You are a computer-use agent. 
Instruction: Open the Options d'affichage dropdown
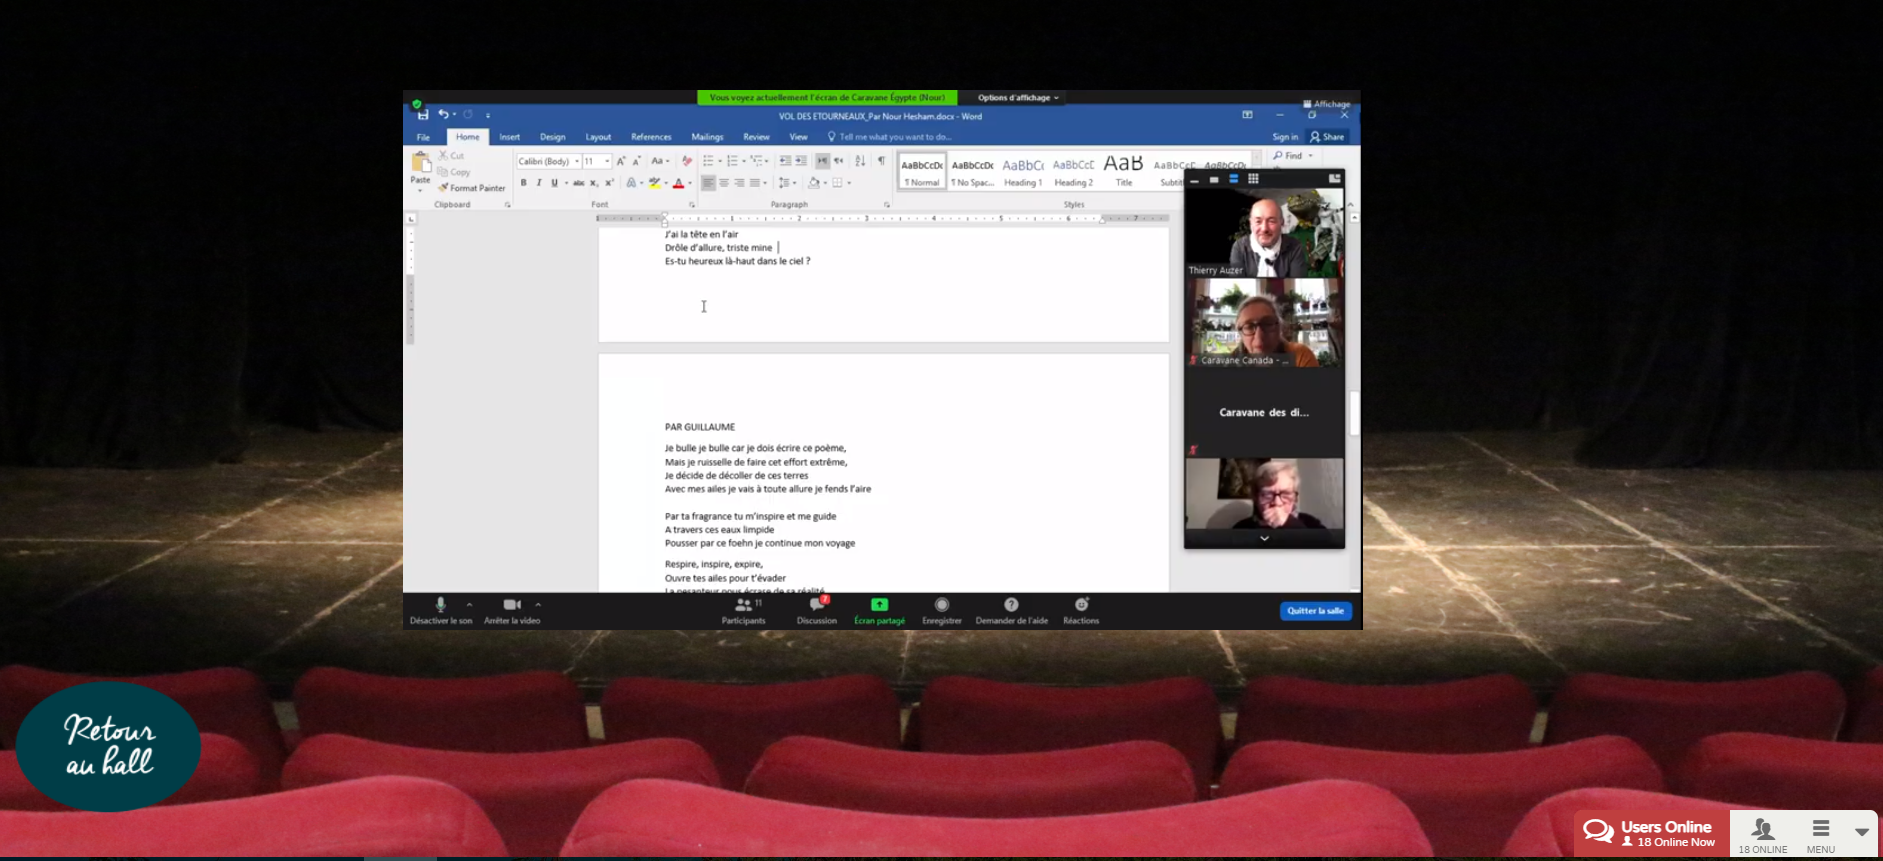click(x=1017, y=98)
